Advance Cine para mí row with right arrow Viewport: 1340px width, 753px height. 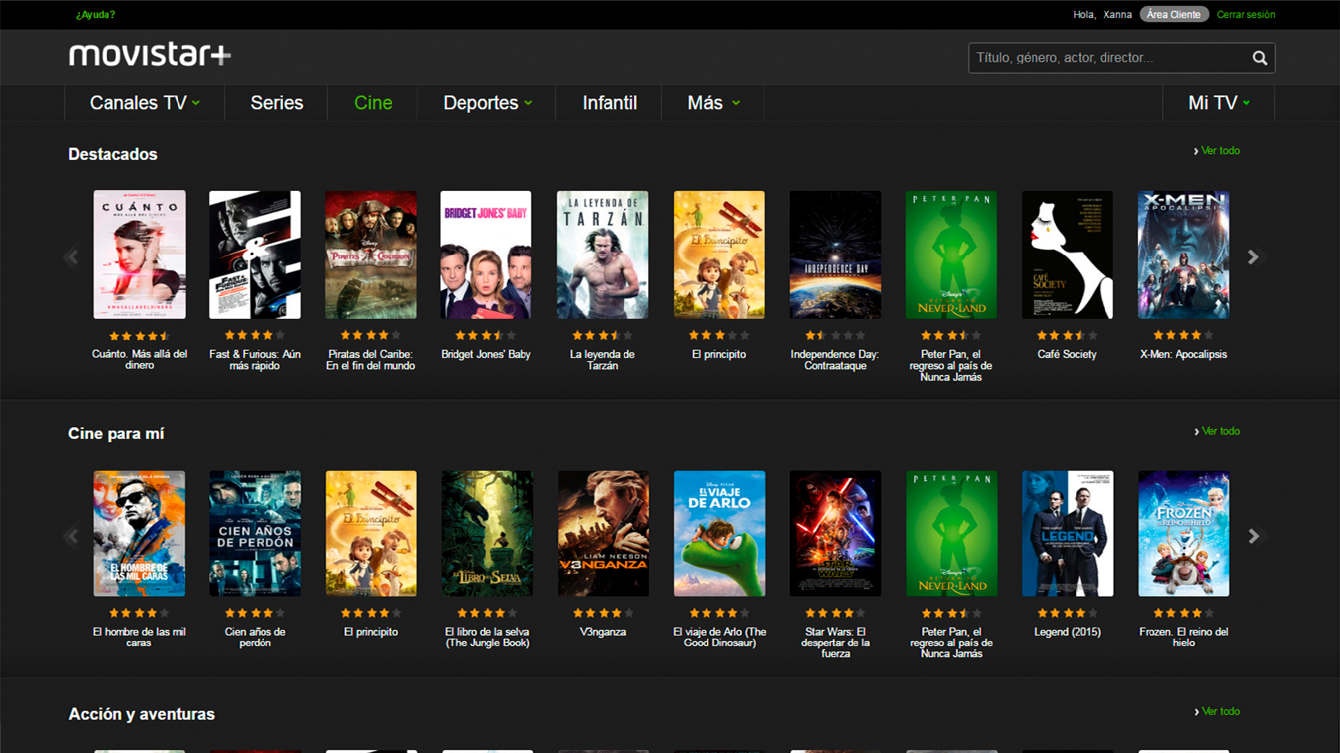[1253, 537]
